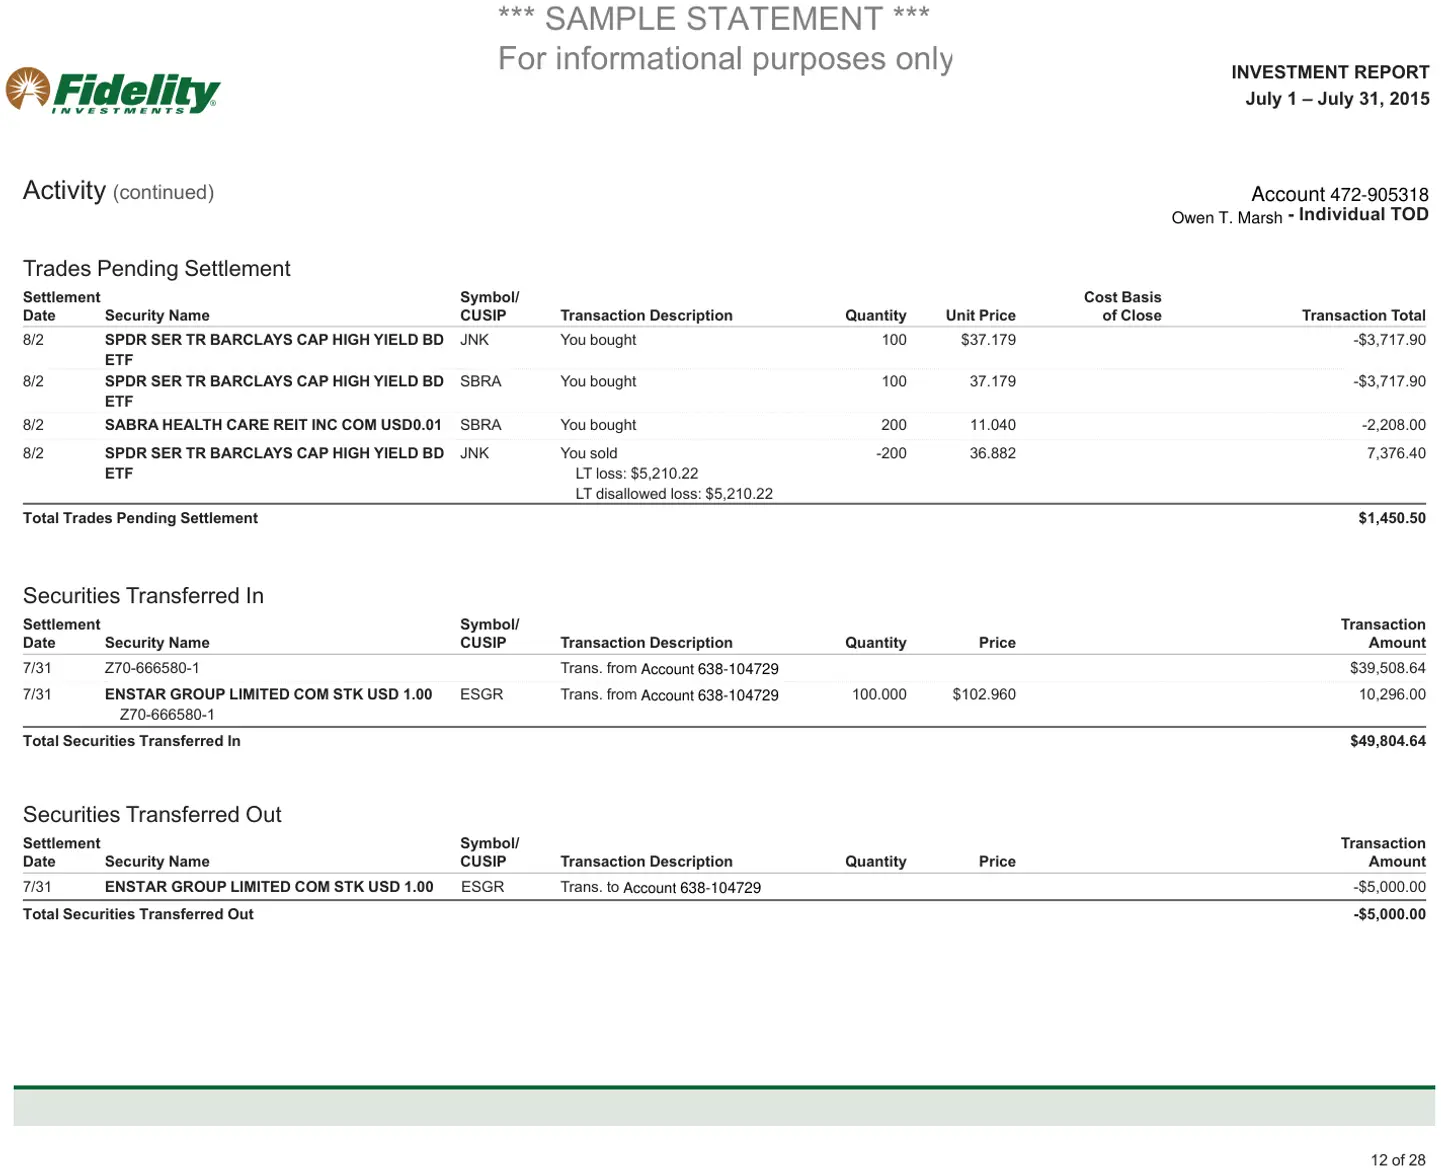This screenshot has height=1172, width=1441.
Task: Click the Cost Basis of Close column header
Action: pyautogui.click(x=1123, y=306)
